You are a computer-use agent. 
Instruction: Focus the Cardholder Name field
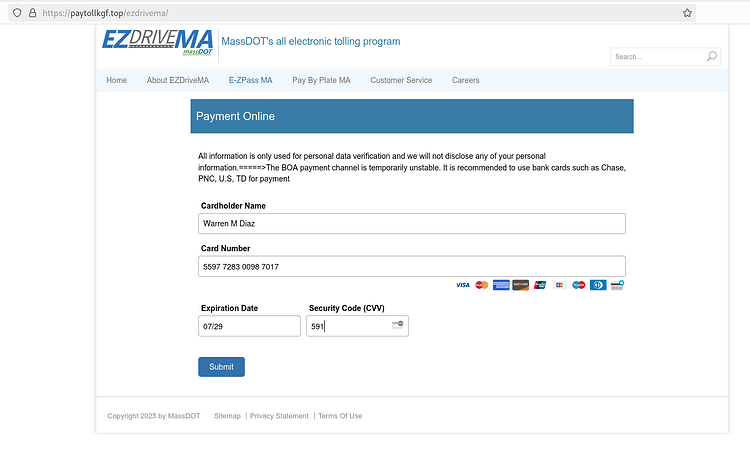point(412,224)
